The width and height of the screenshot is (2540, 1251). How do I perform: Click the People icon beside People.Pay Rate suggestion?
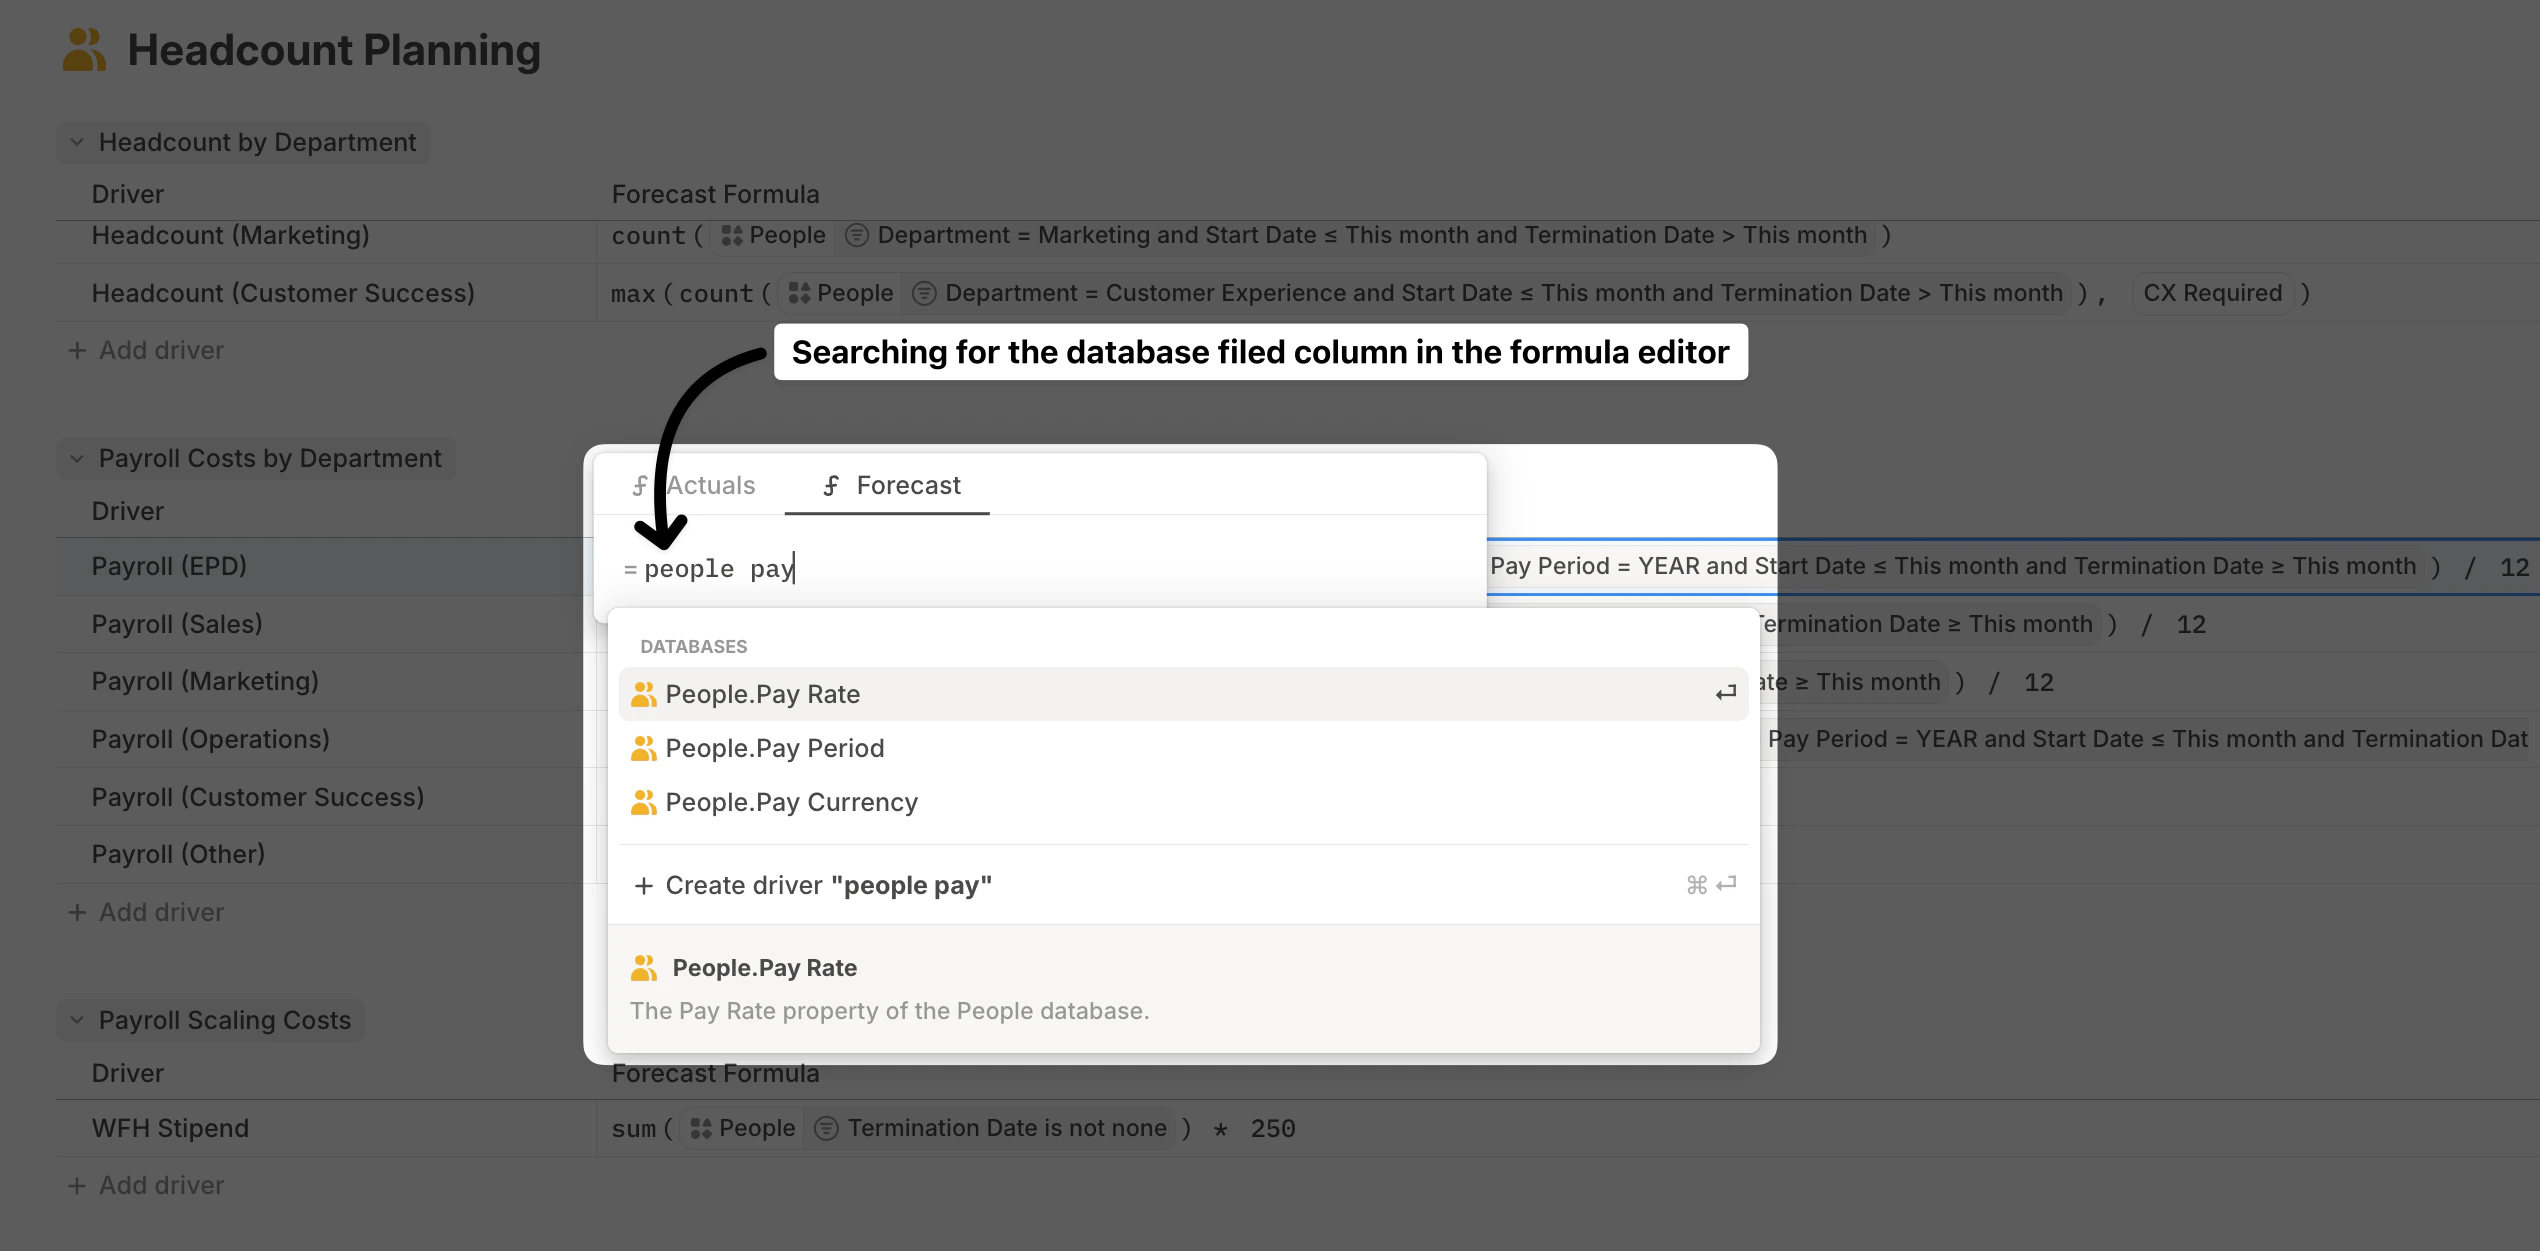[644, 693]
